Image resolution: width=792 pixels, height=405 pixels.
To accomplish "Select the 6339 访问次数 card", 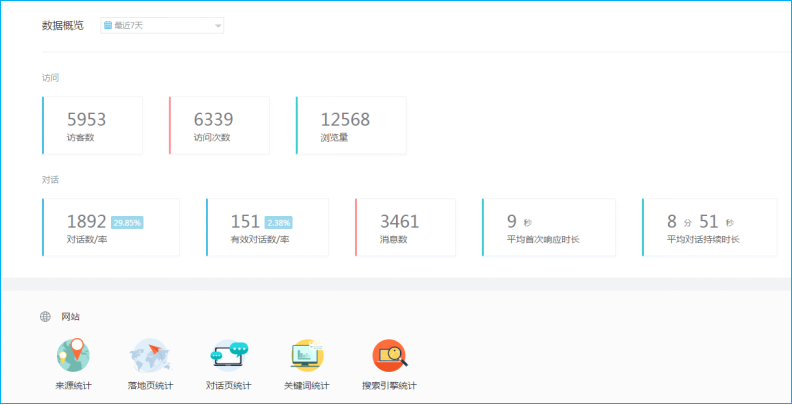I will coord(219,125).
